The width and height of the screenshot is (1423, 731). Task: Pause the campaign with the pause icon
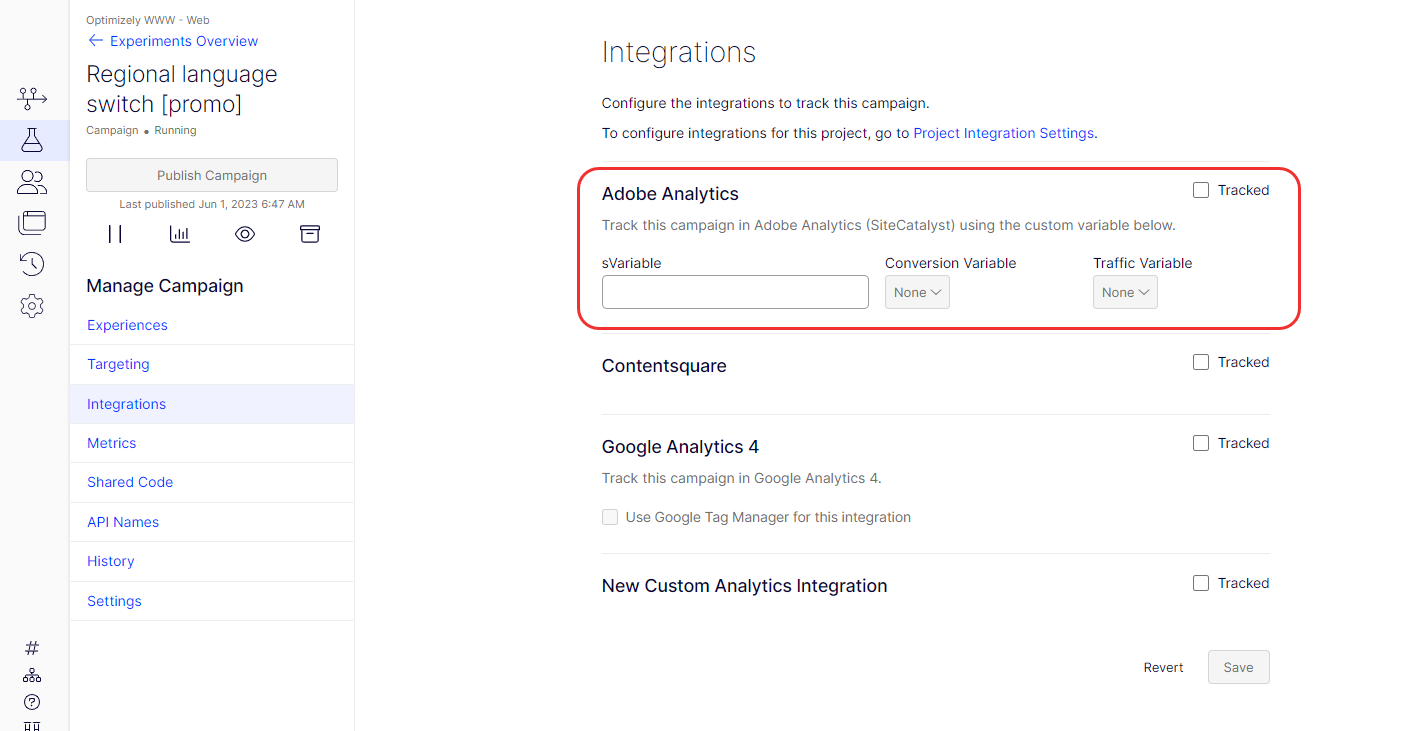115,234
